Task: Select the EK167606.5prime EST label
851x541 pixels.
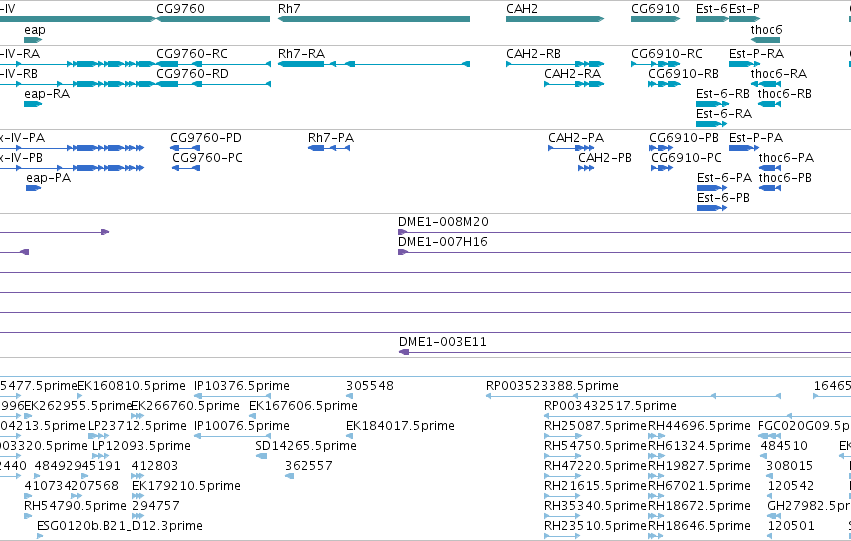Action: [303, 406]
